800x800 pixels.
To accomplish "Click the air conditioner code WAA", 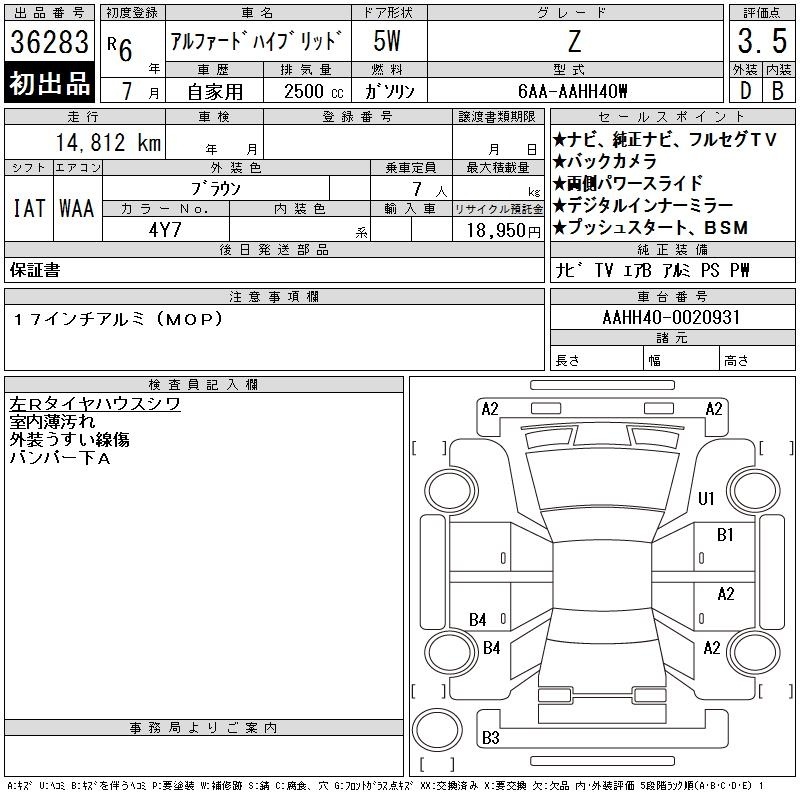I will (77, 208).
